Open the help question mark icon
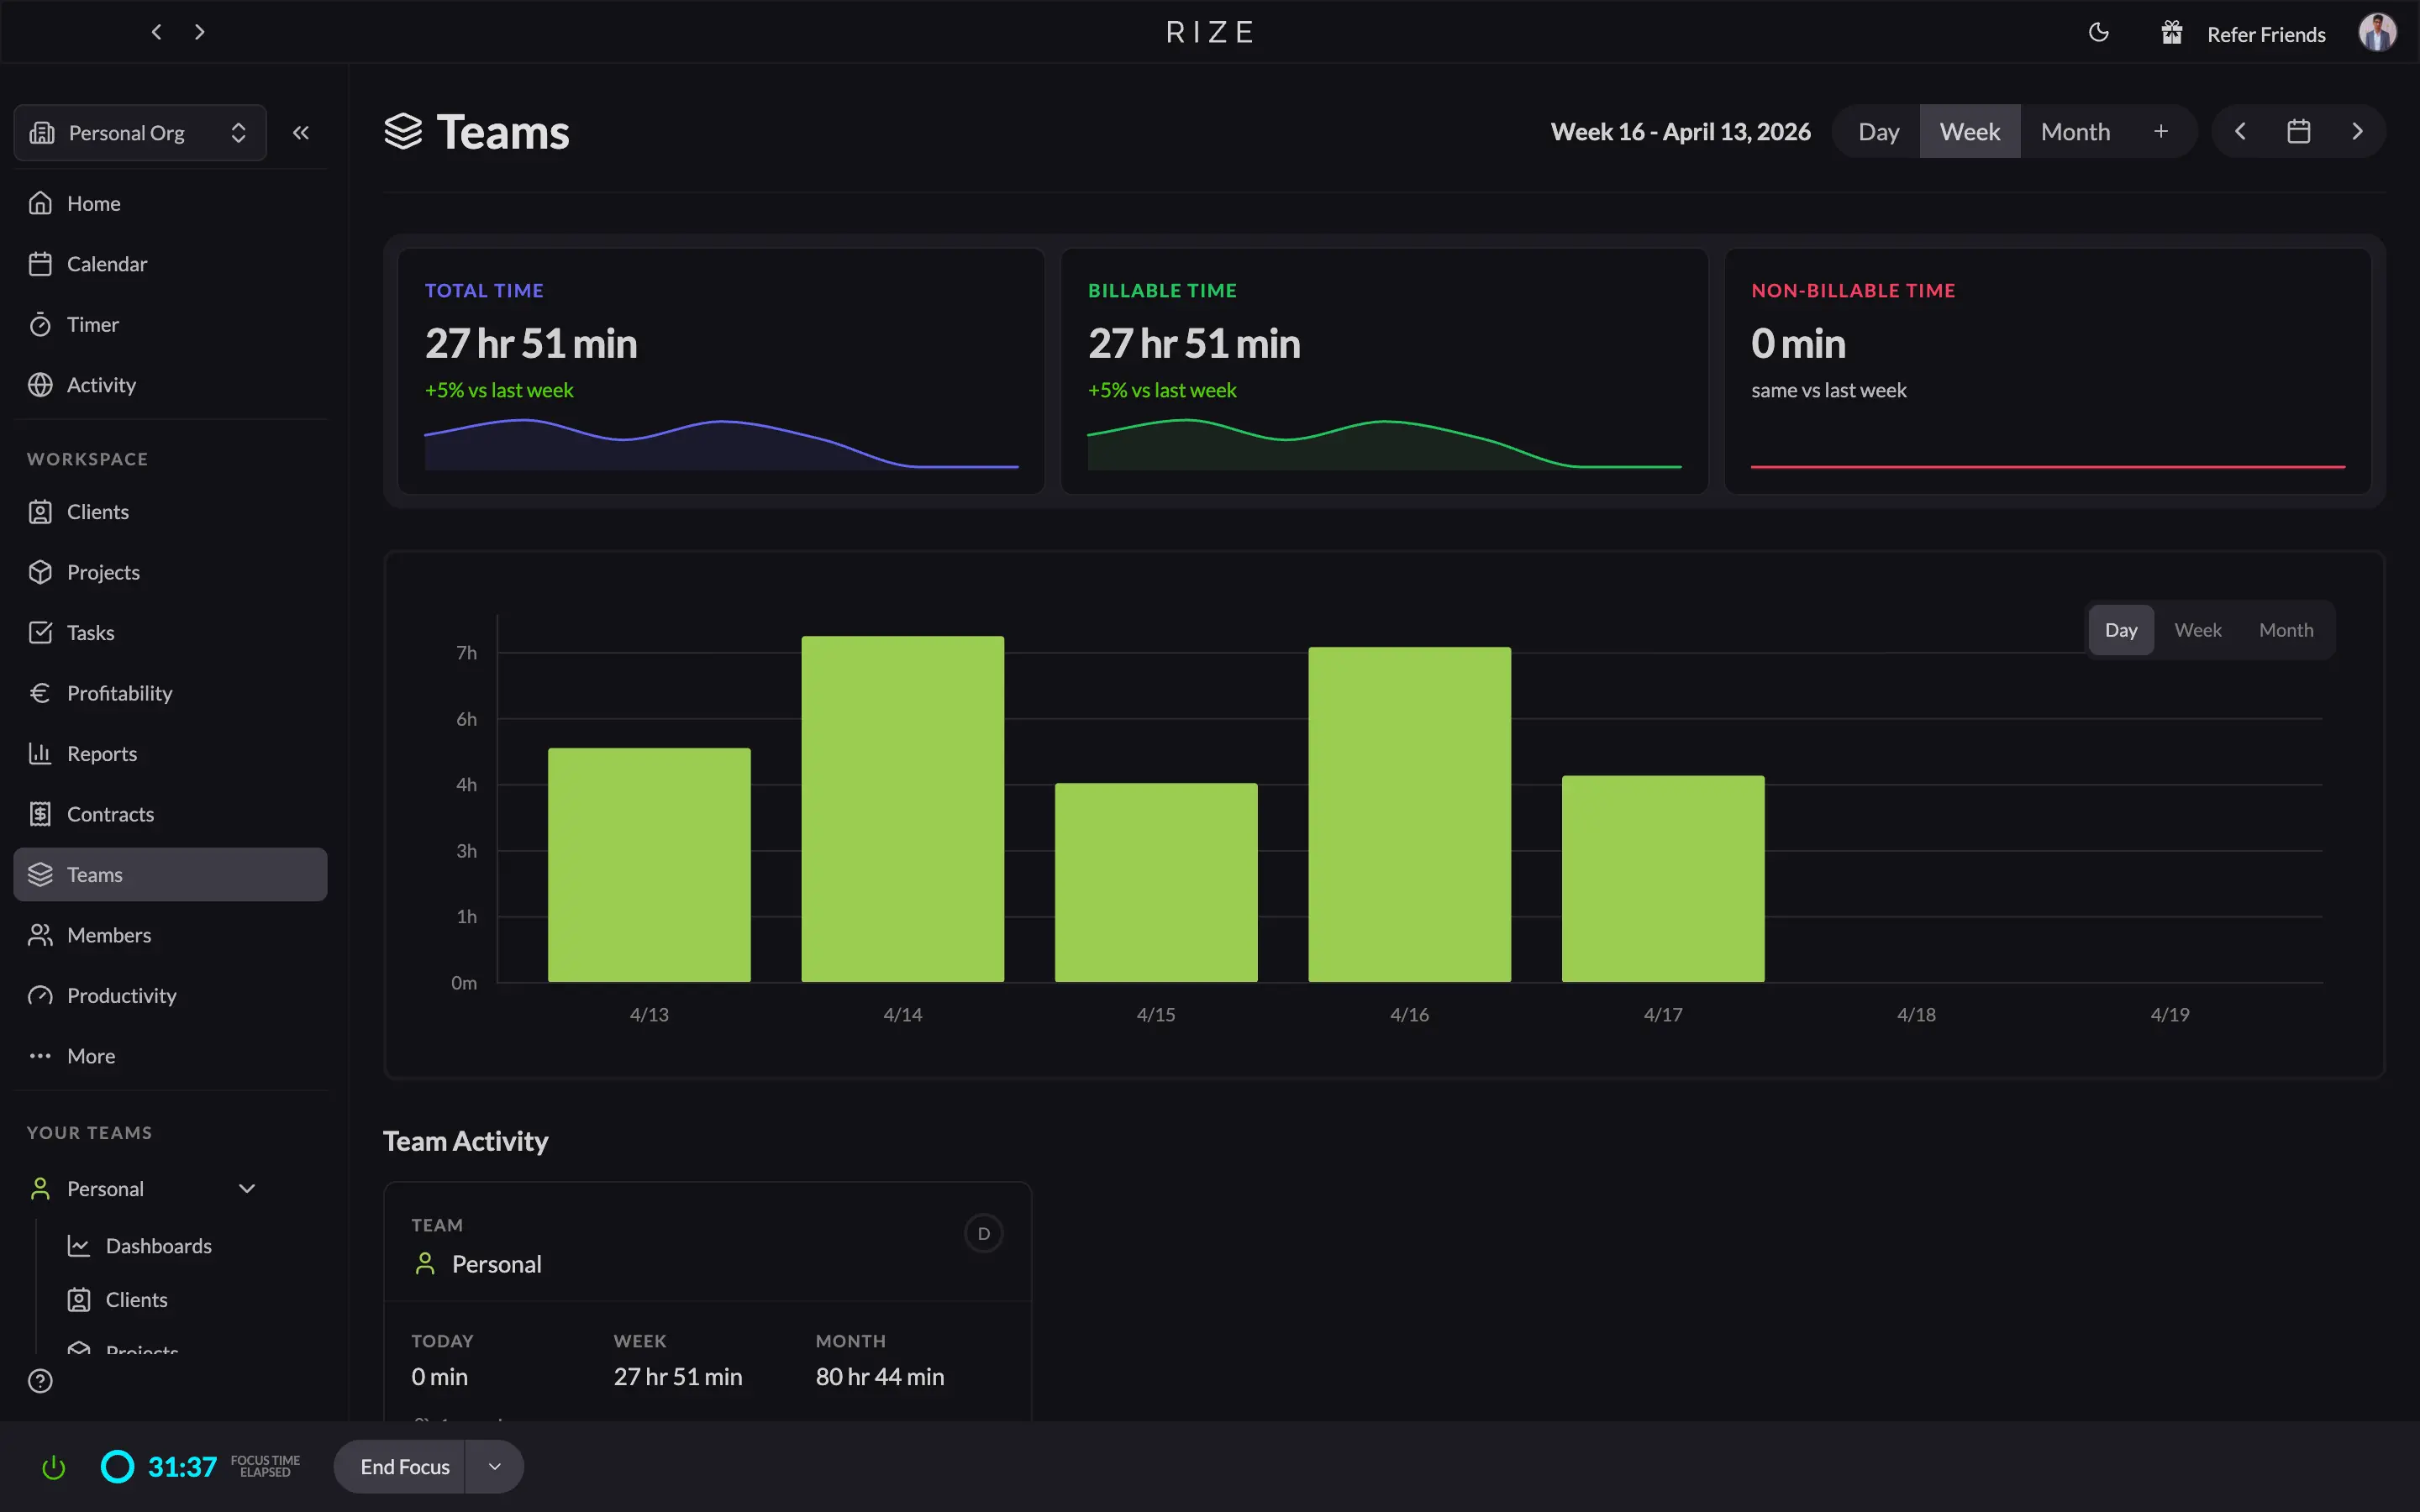Screen dimensions: 2420x1512 click(x=40, y=1381)
